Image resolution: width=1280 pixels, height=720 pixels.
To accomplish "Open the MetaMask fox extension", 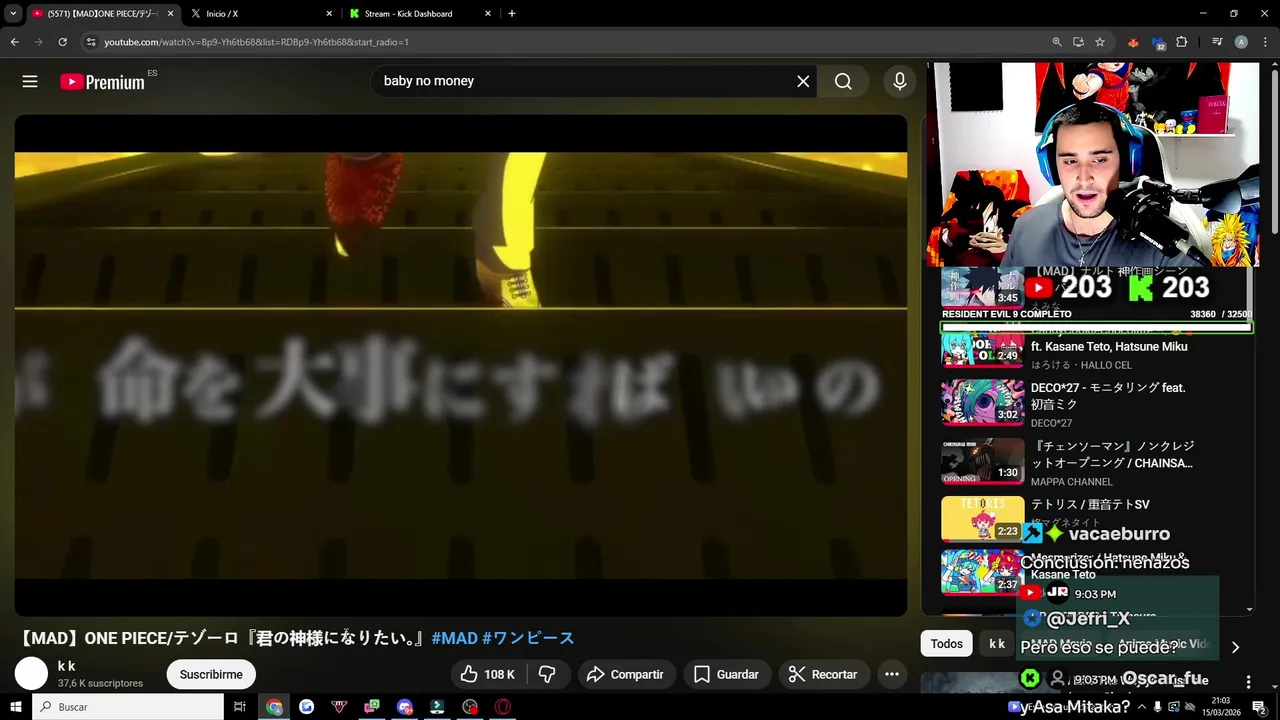I will pos(1133,42).
